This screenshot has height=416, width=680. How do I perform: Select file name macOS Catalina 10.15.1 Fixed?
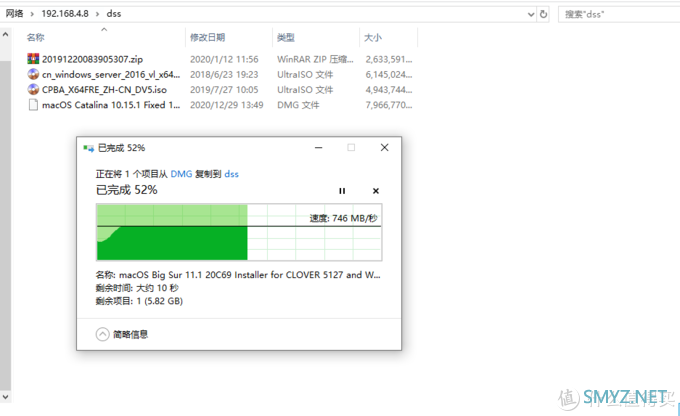click(111, 105)
